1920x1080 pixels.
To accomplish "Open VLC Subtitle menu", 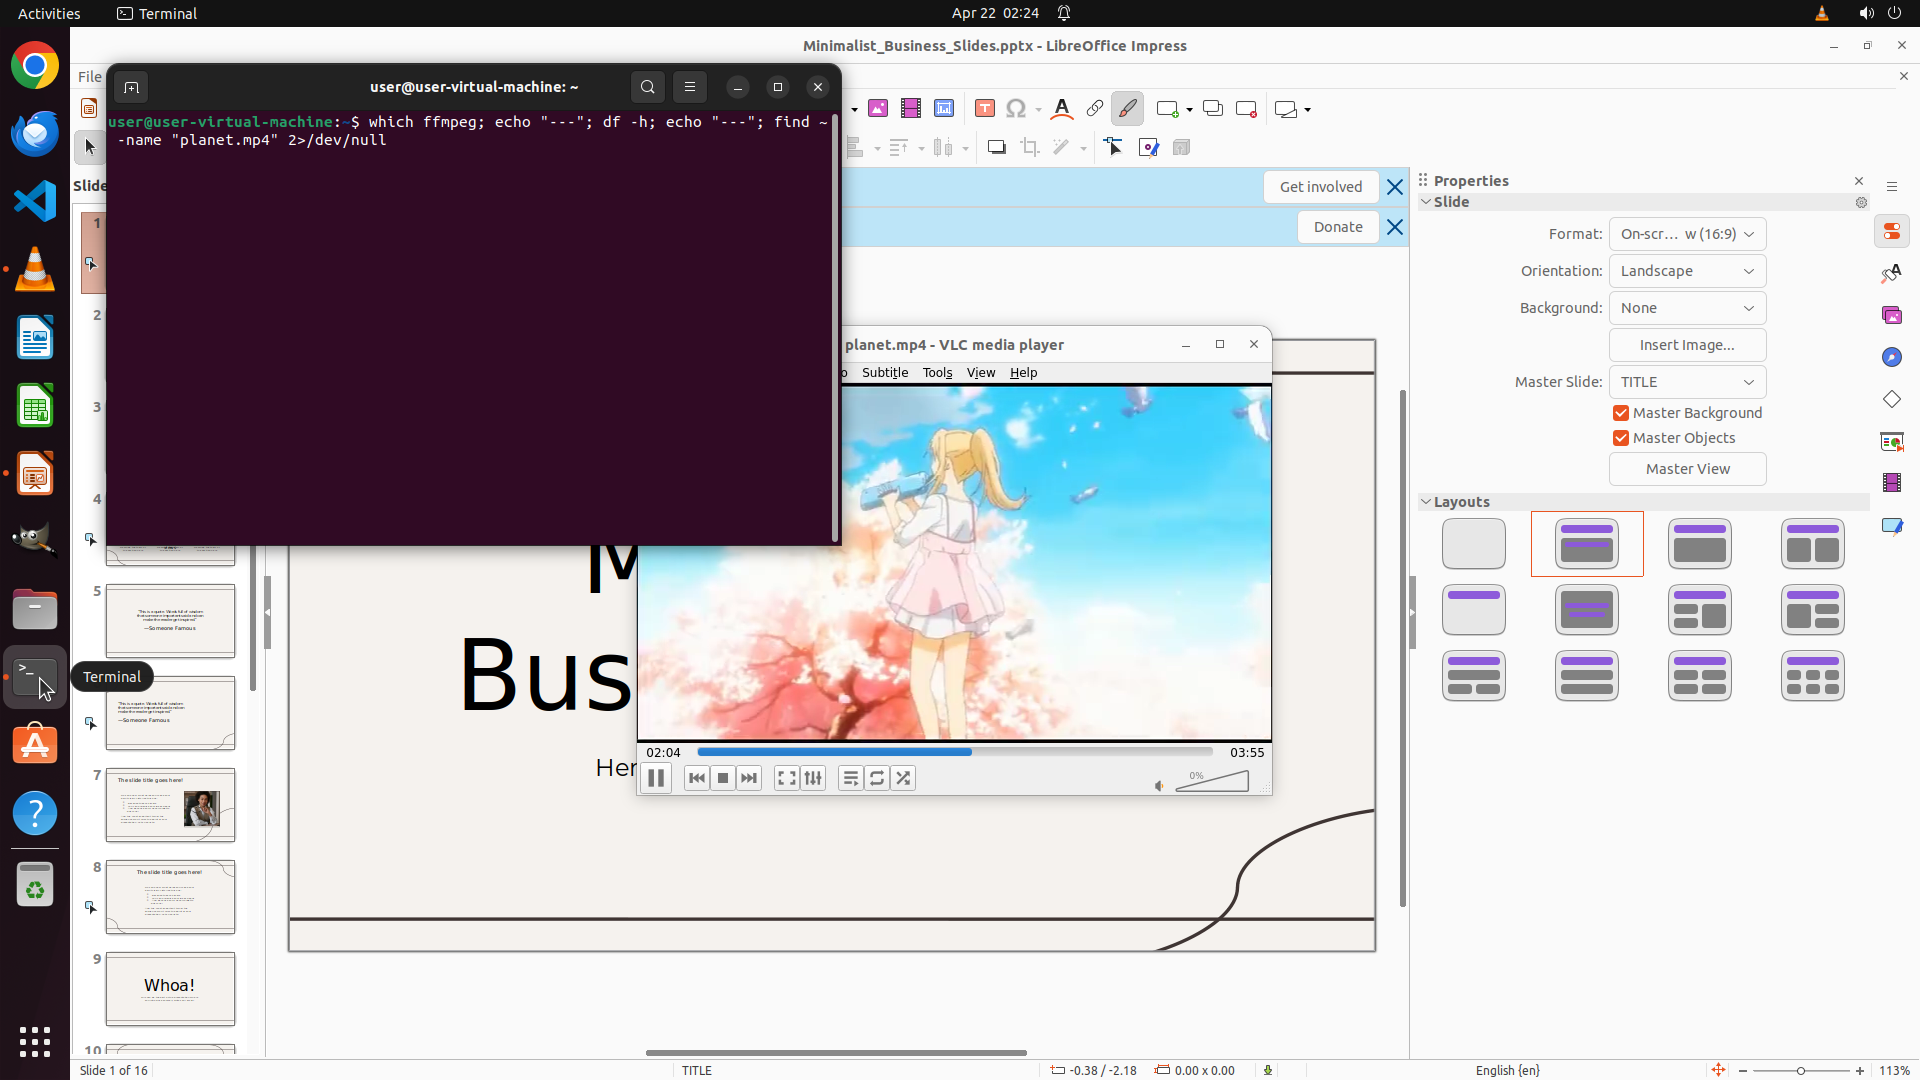I will (x=884, y=372).
